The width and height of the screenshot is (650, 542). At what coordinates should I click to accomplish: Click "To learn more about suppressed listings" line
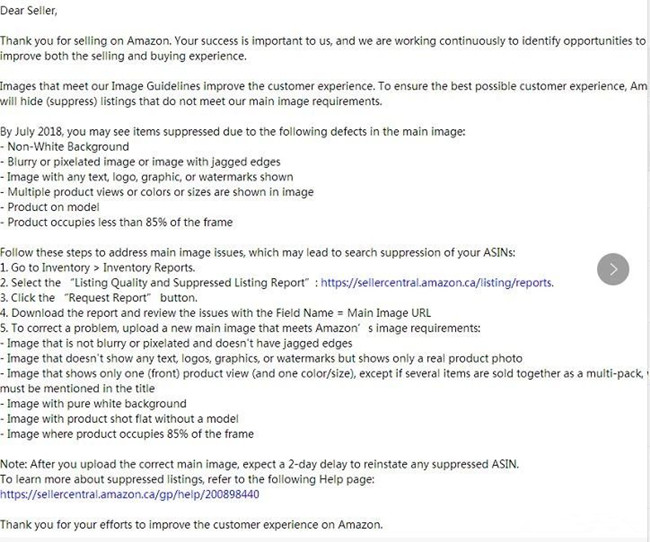click(x=200, y=478)
